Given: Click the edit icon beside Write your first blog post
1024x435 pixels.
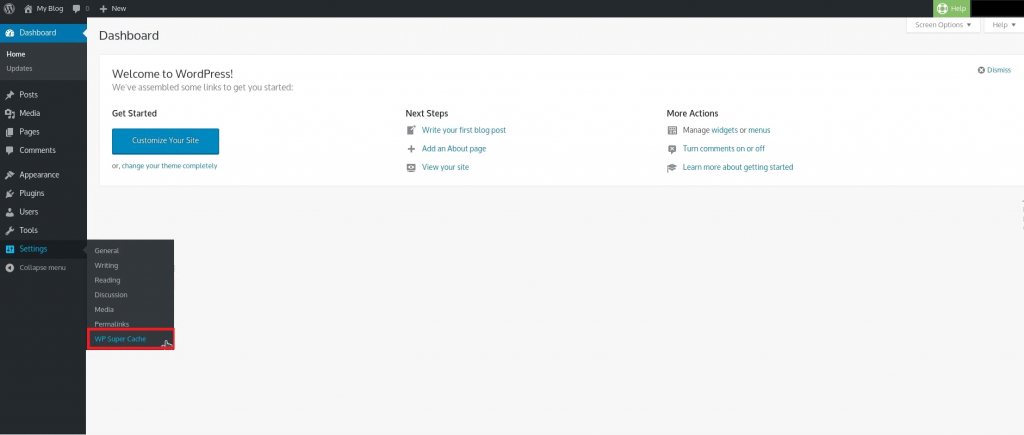Looking at the screenshot, I should (x=411, y=130).
